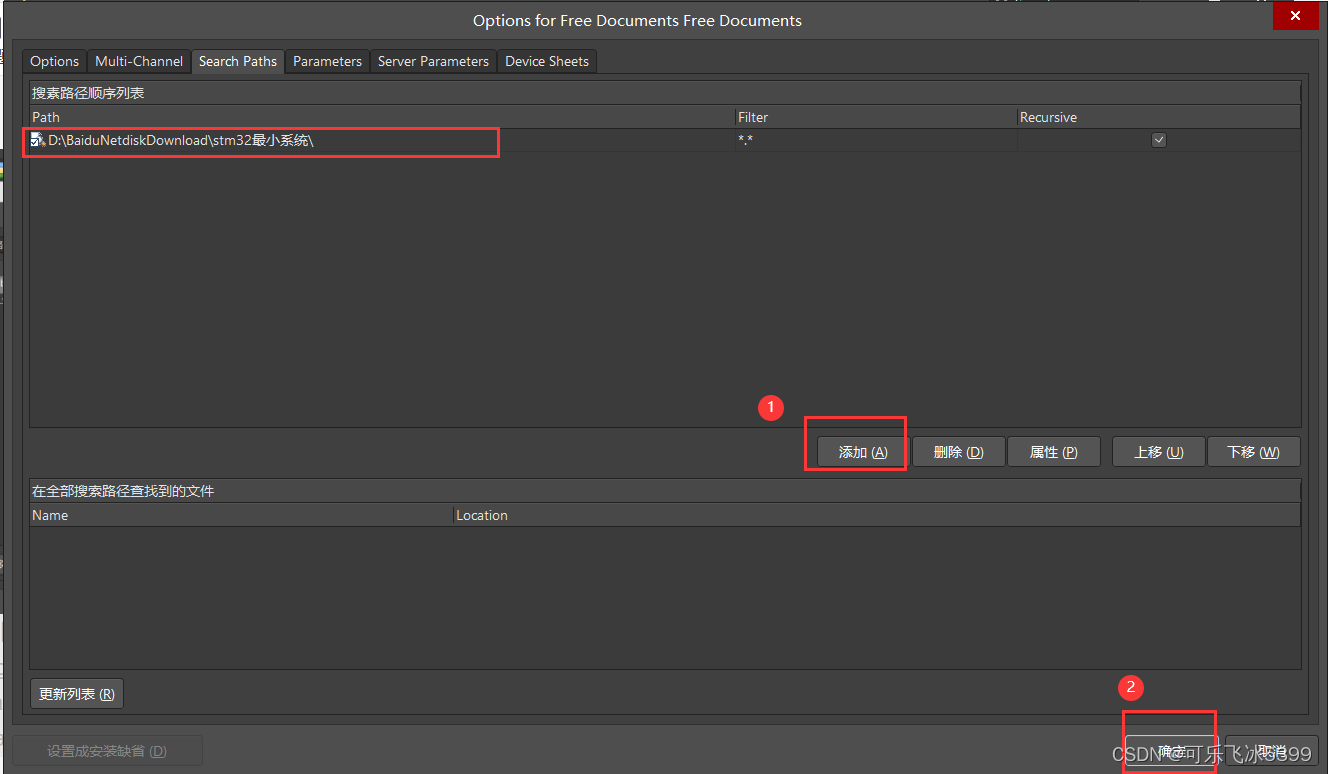Select the Search Paths tab
Image resolution: width=1328 pixels, height=774 pixels.
click(238, 61)
